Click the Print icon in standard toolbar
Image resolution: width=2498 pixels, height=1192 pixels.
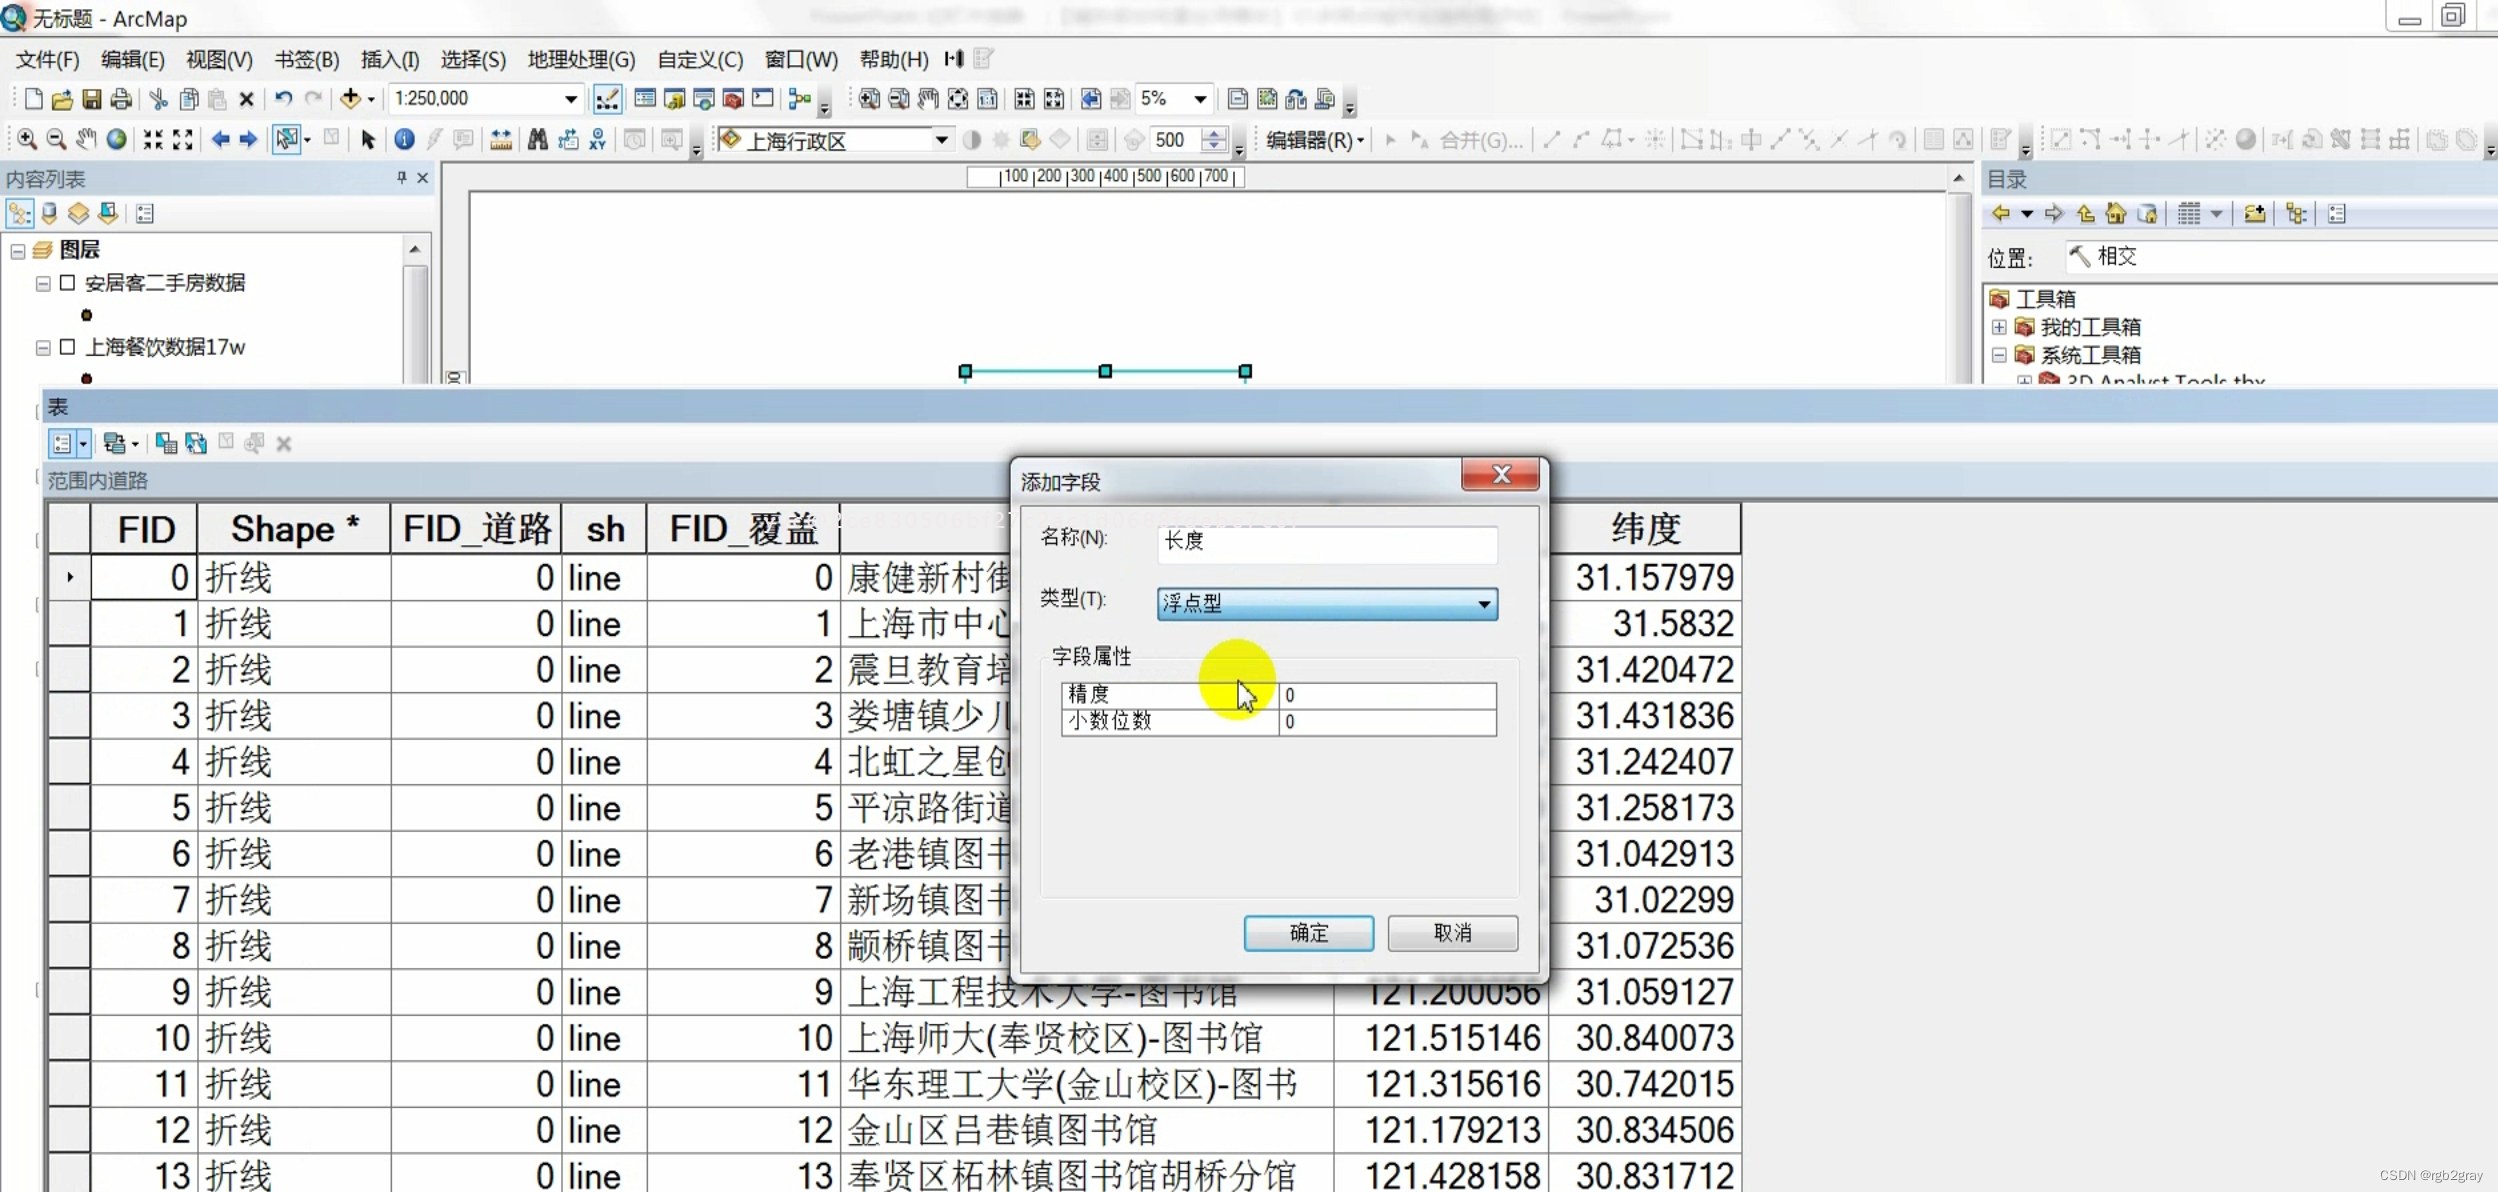pos(121,98)
